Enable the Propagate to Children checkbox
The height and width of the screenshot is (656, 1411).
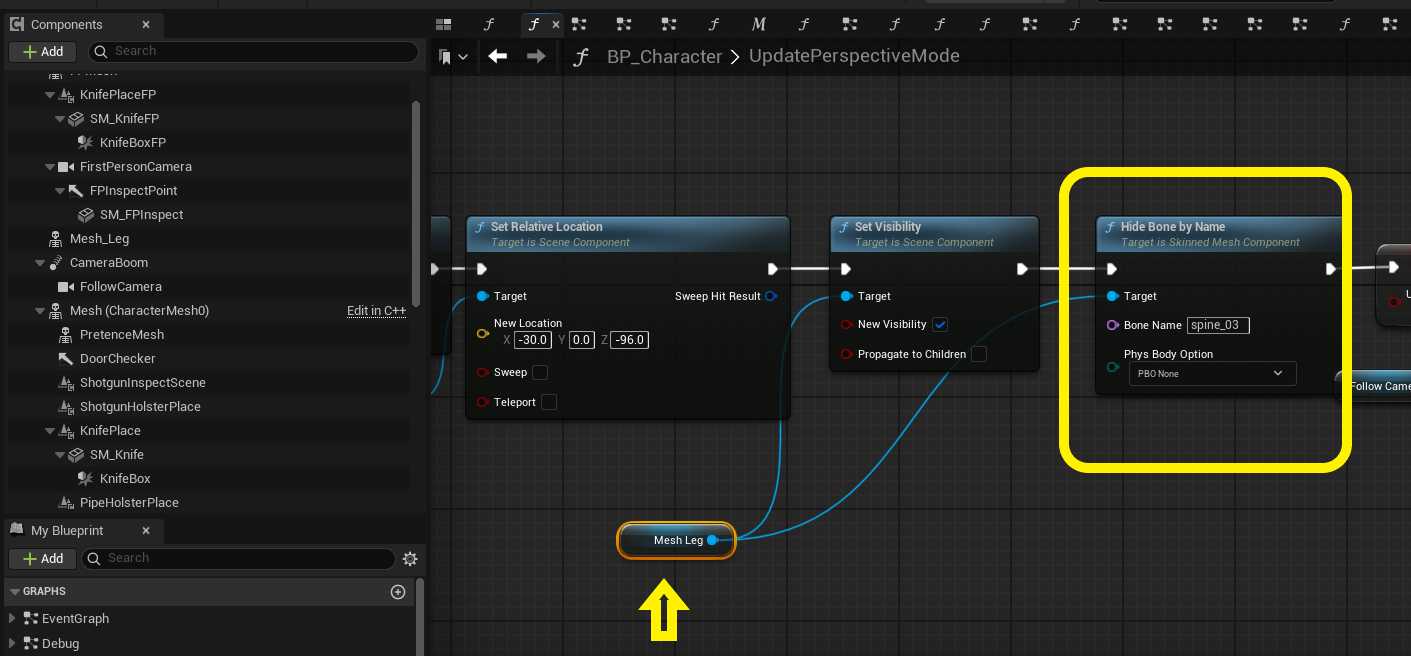[x=979, y=354]
